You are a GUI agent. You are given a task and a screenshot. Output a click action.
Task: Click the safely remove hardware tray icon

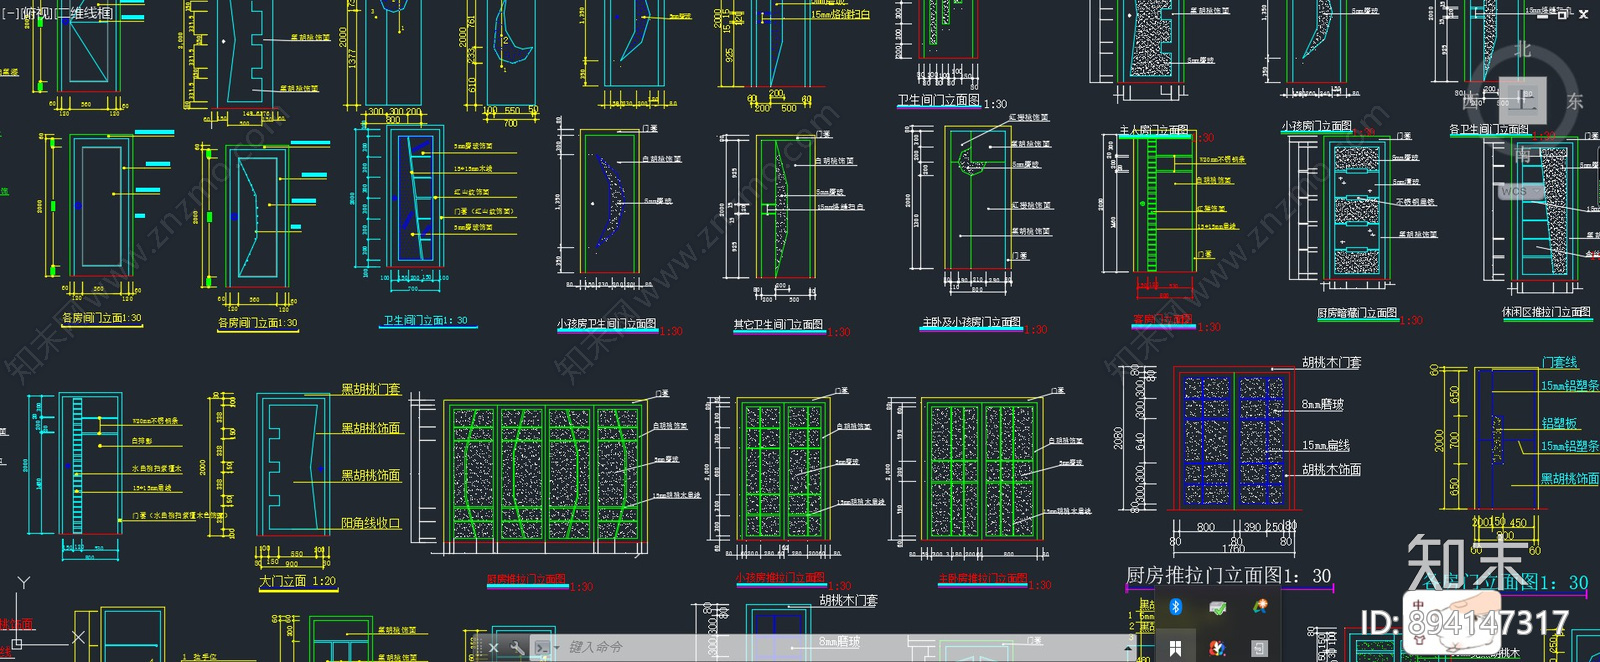pyautogui.click(x=1217, y=607)
